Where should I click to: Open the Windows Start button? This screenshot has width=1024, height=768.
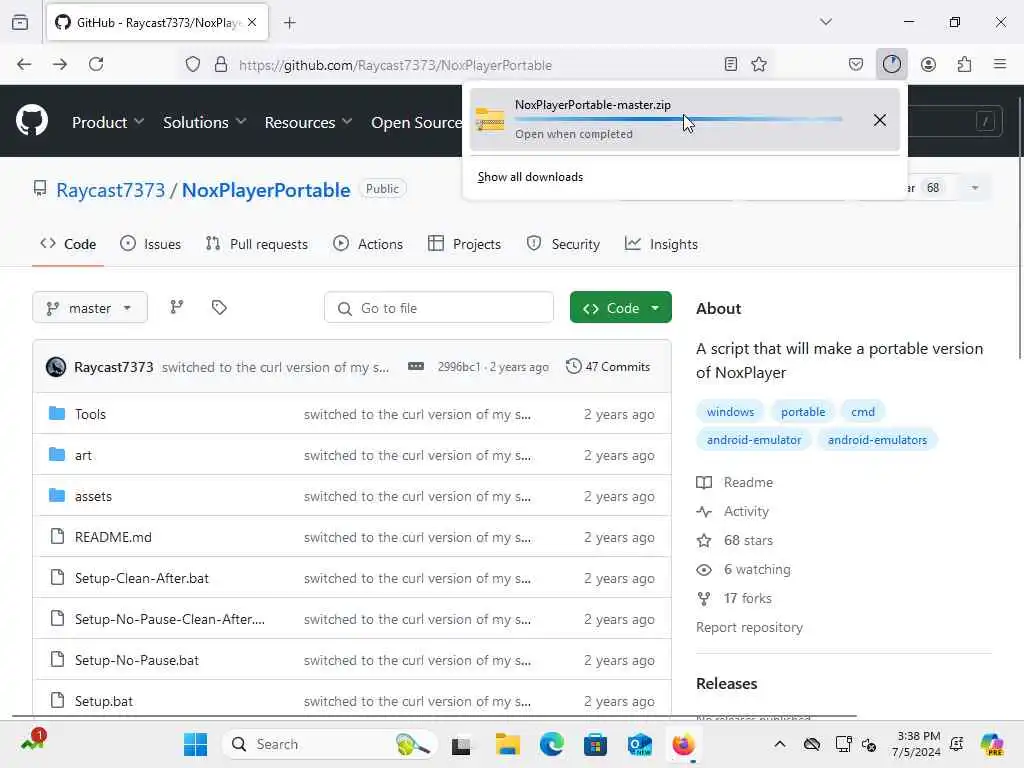[x=195, y=744]
